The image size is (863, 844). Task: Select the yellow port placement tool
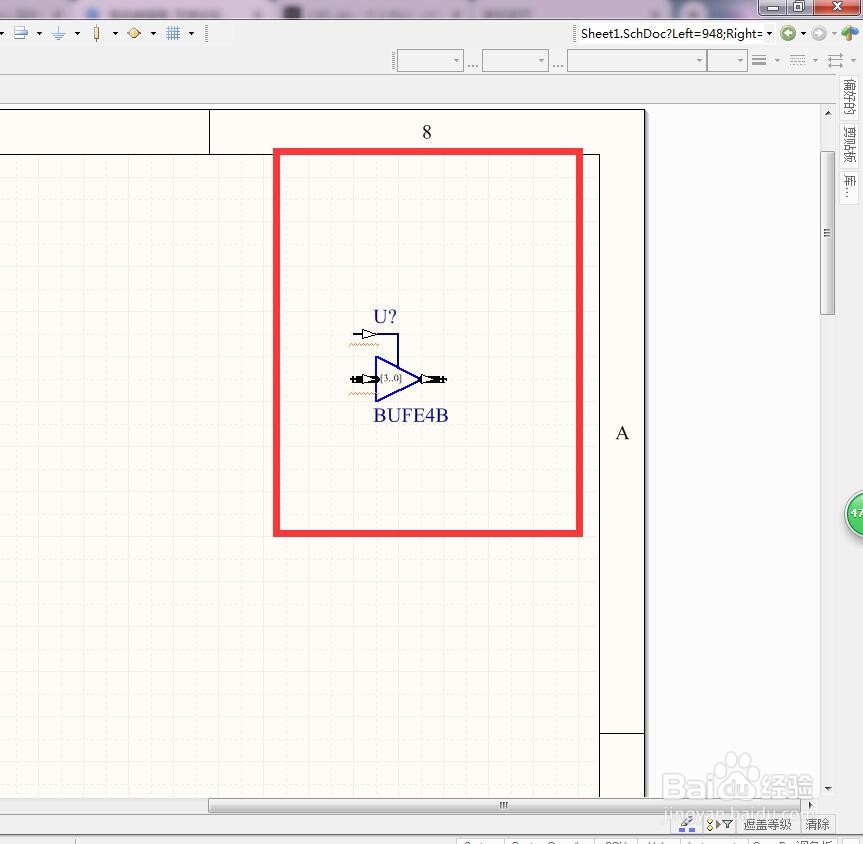134,34
